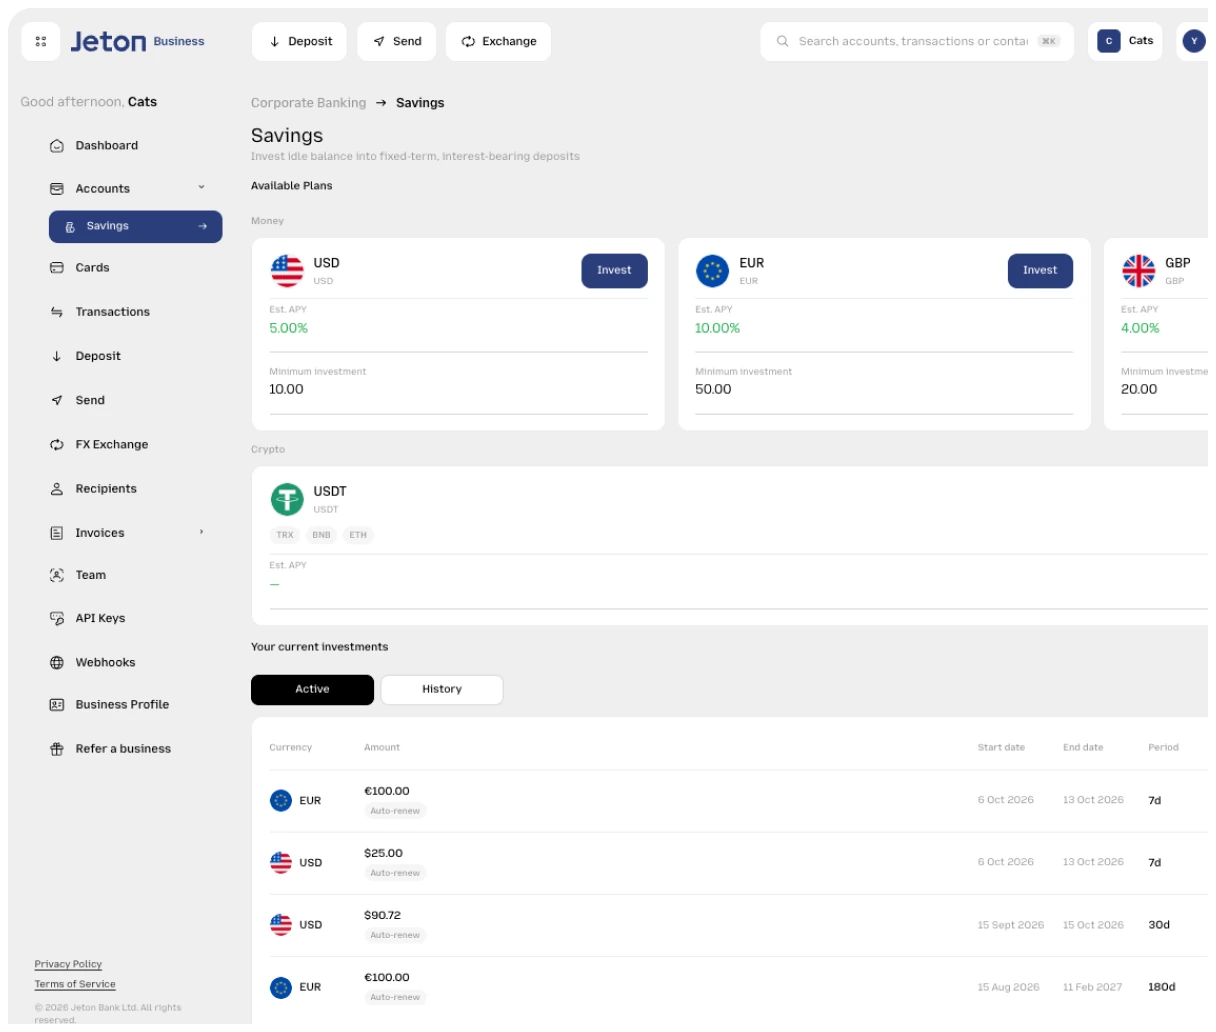Select the Savings sidebar item
This screenshot has height=1032, width=1216.
[135, 227]
